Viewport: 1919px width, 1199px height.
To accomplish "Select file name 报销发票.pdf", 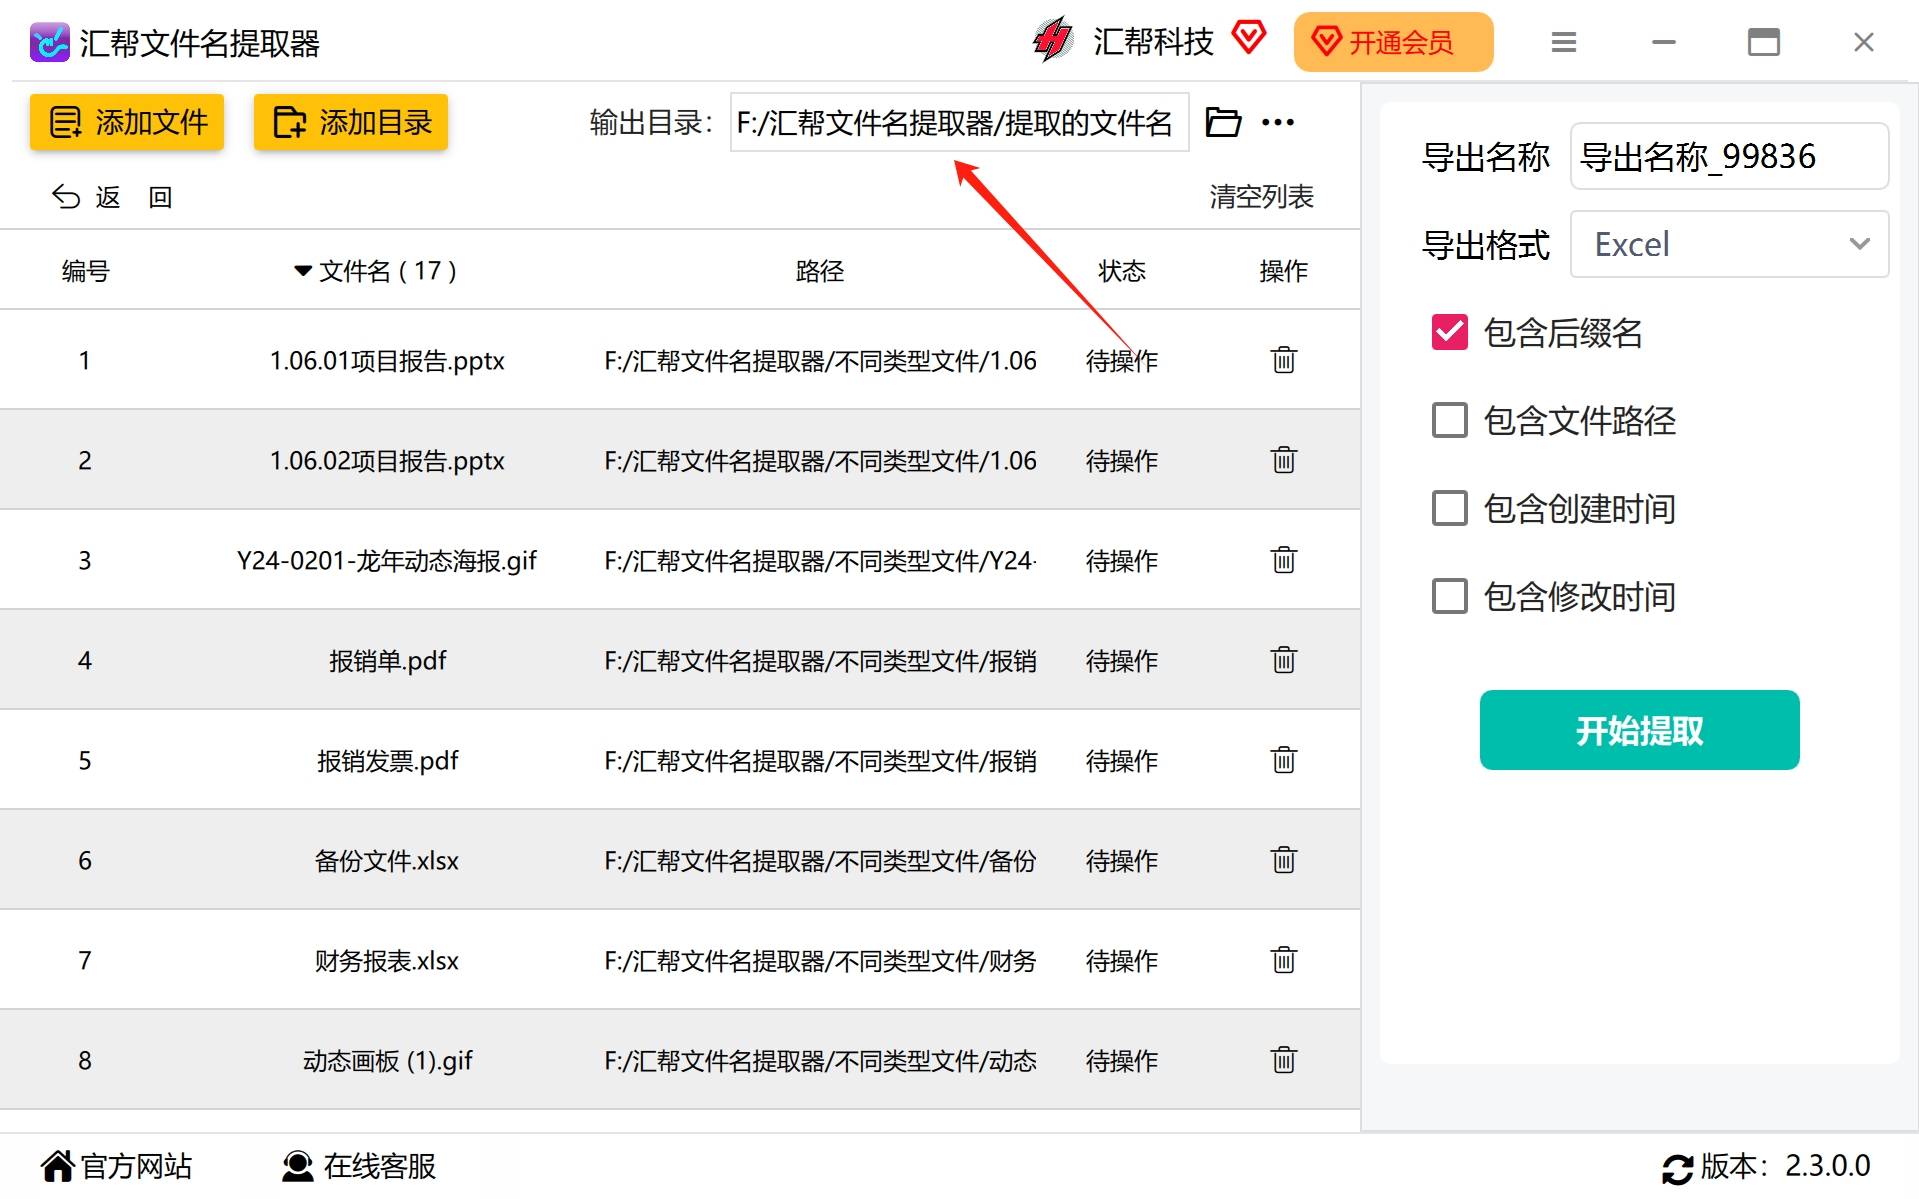I will point(387,760).
